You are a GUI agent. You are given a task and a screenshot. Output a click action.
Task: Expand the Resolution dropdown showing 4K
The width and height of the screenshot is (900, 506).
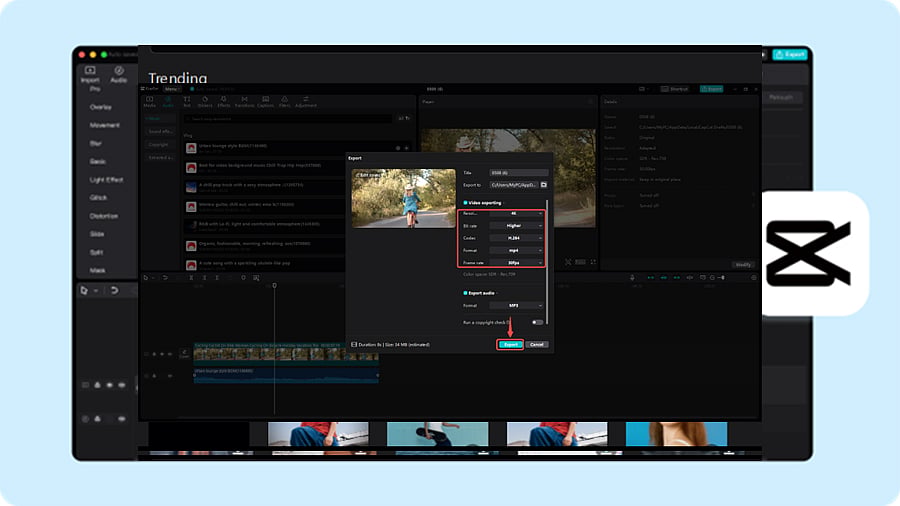point(516,213)
